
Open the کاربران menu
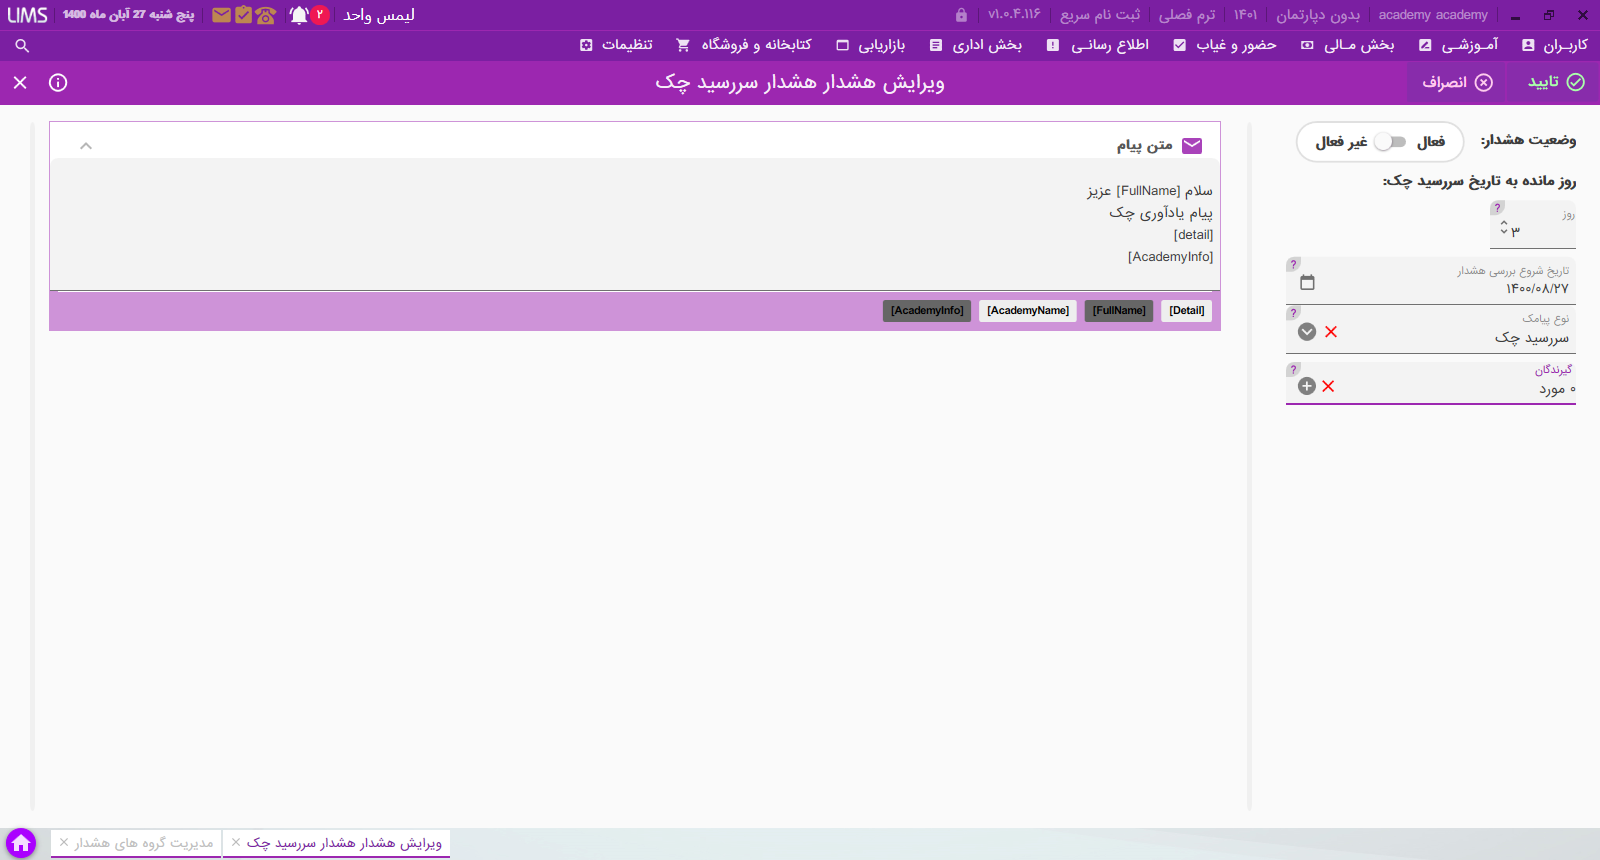1555,45
